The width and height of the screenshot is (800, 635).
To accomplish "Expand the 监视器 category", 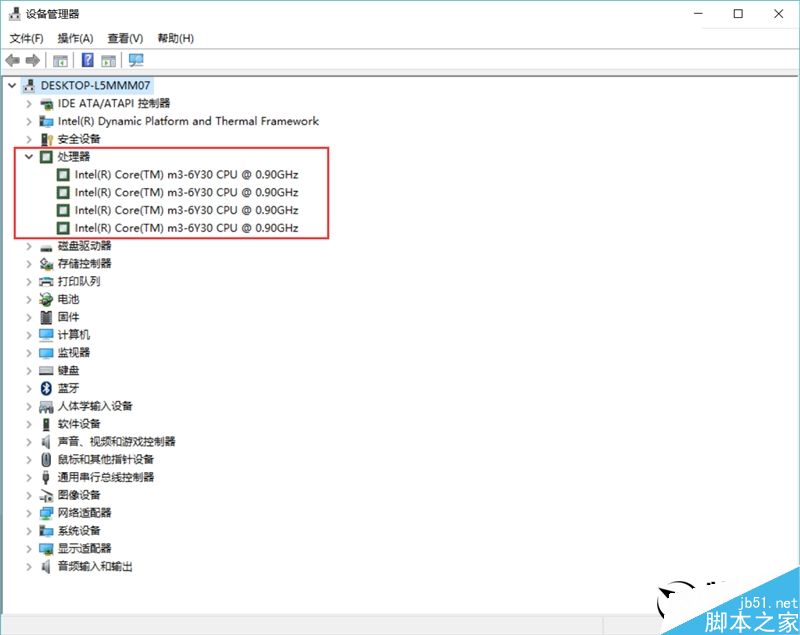I will (29, 353).
